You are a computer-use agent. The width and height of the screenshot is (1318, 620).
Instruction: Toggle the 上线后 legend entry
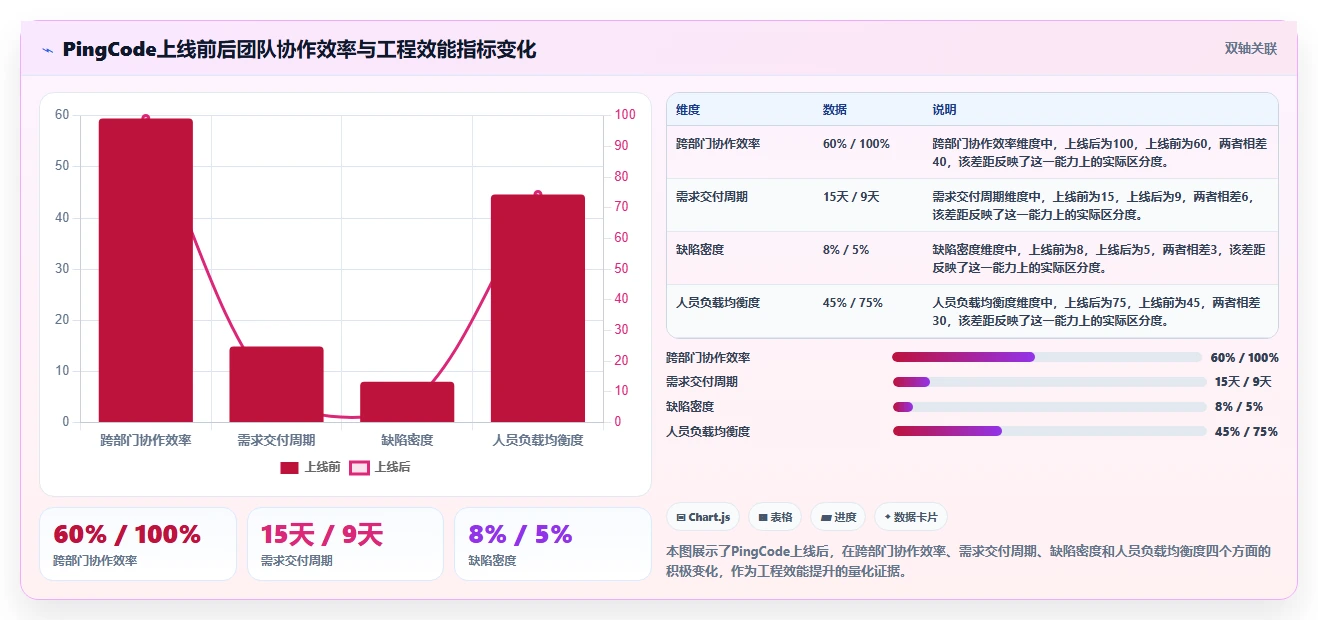tap(379, 467)
